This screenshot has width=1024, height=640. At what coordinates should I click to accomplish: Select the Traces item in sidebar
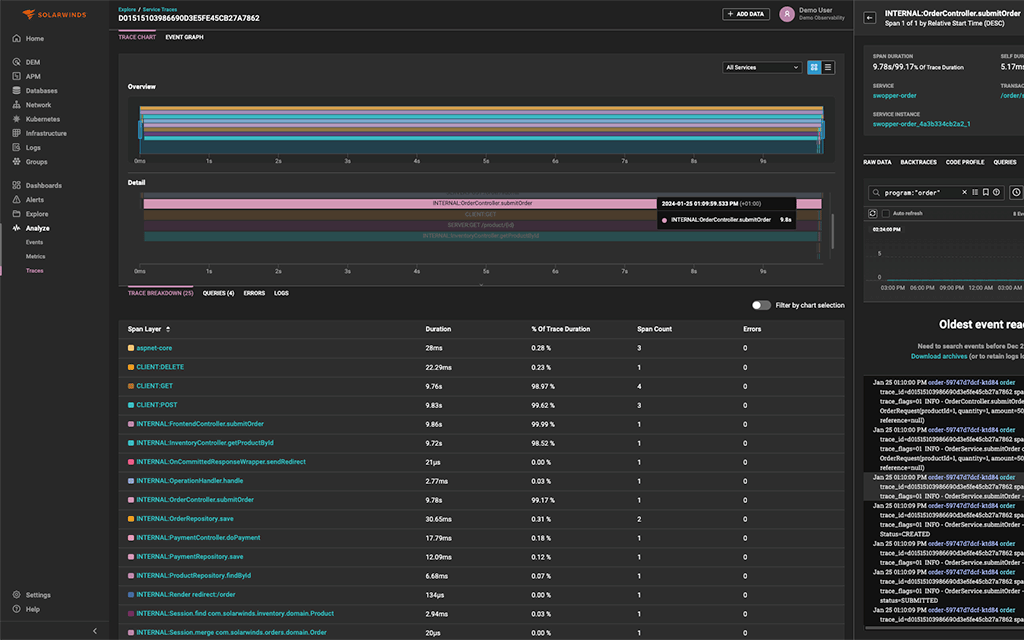click(x=37, y=270)
